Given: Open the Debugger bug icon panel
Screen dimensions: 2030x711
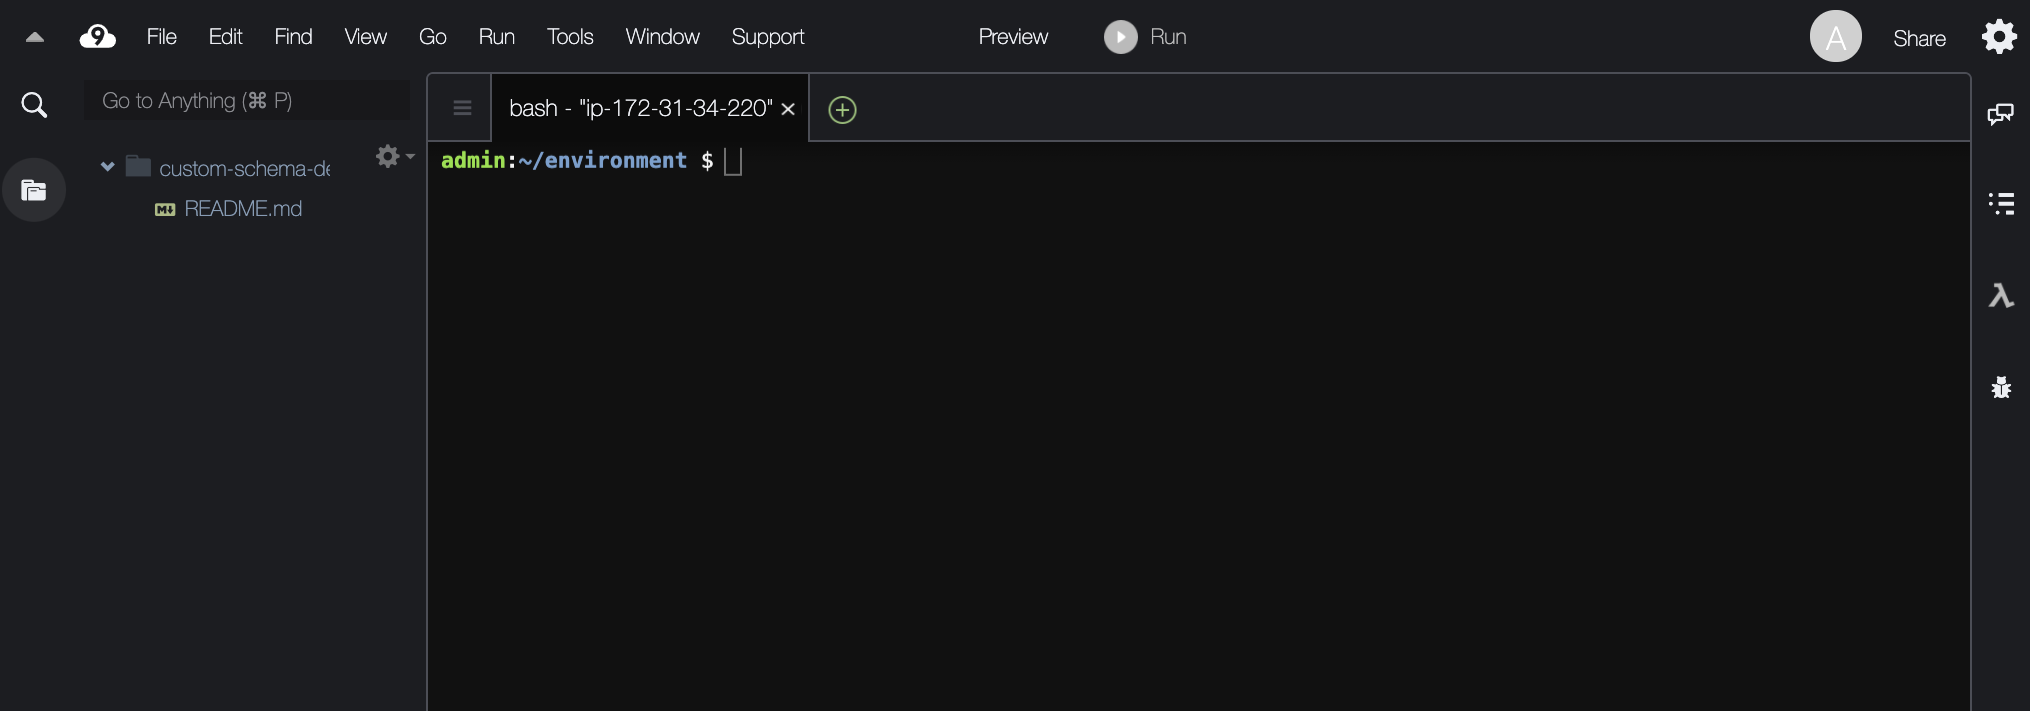Looking at the screenshot, I should (2001, 387).
